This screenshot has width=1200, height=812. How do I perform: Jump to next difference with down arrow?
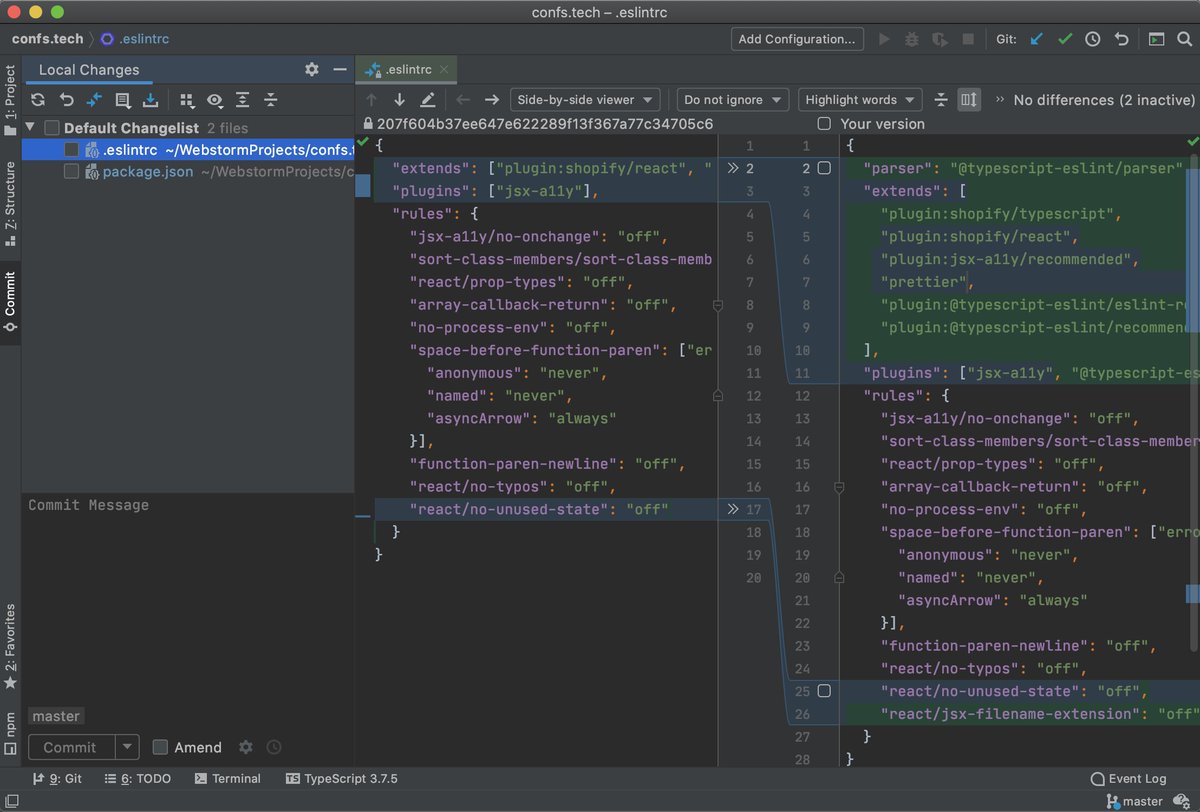[x=399, y=99]
